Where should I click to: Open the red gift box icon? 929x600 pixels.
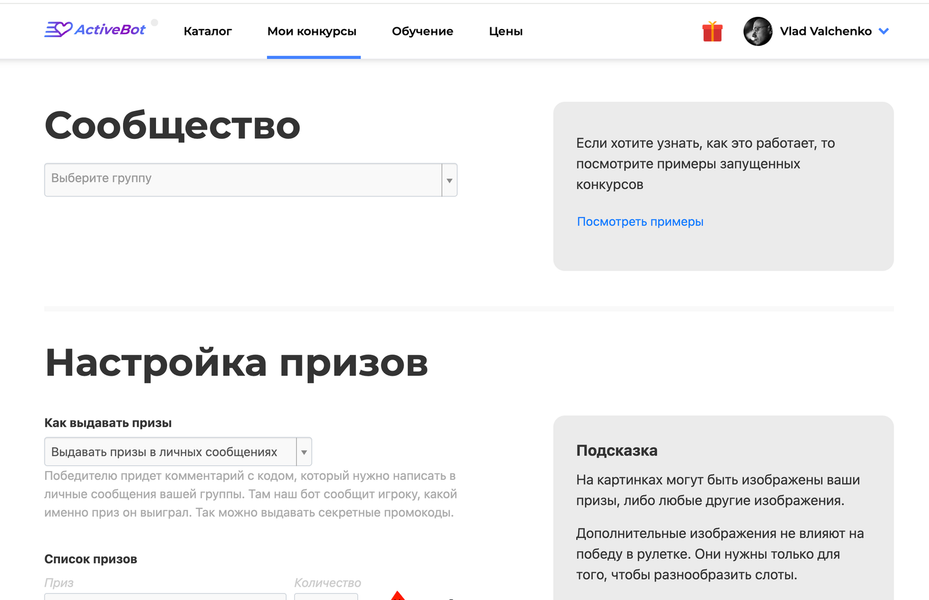pyautogui.click(x=712, y=31)
